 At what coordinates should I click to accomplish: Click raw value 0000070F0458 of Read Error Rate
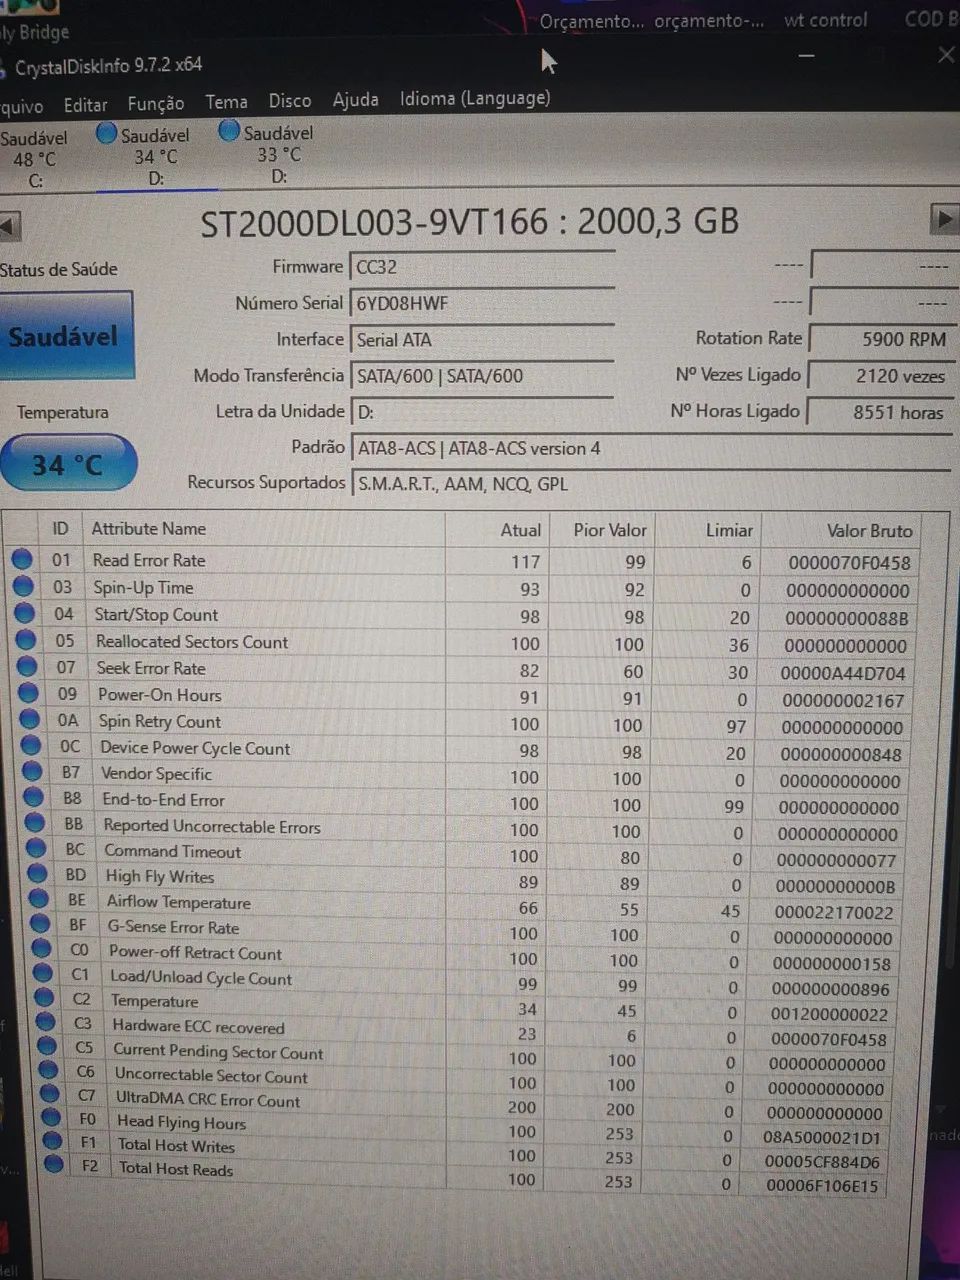849,563
